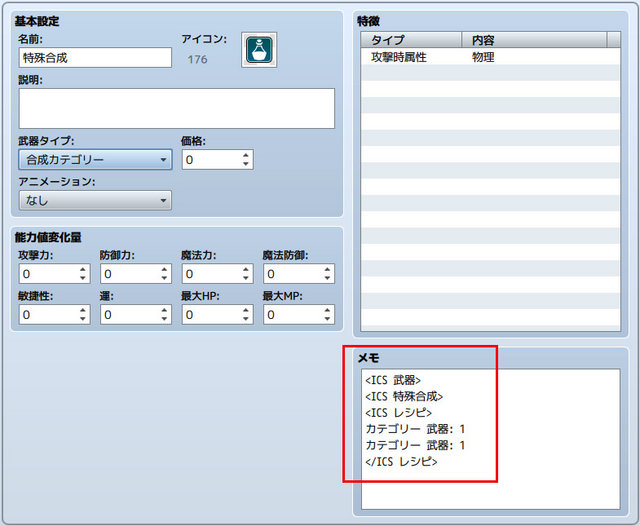Increase 攻撃力 with the up arrow
The width and height of the screenshot is (640, 526).
[x=83, y=269]
